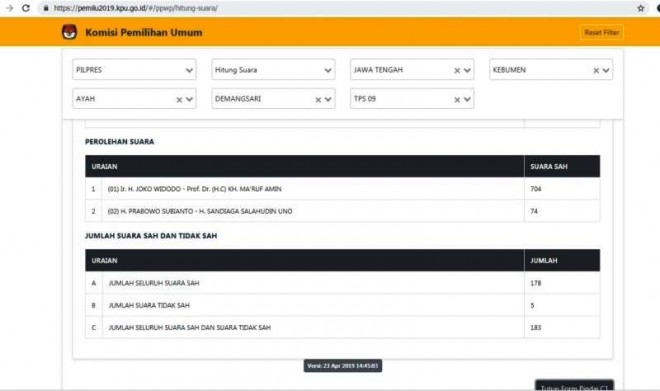Open the PILPRES election type dropdown
Viewport: 660px width, 391px height.
pos(134,69)
